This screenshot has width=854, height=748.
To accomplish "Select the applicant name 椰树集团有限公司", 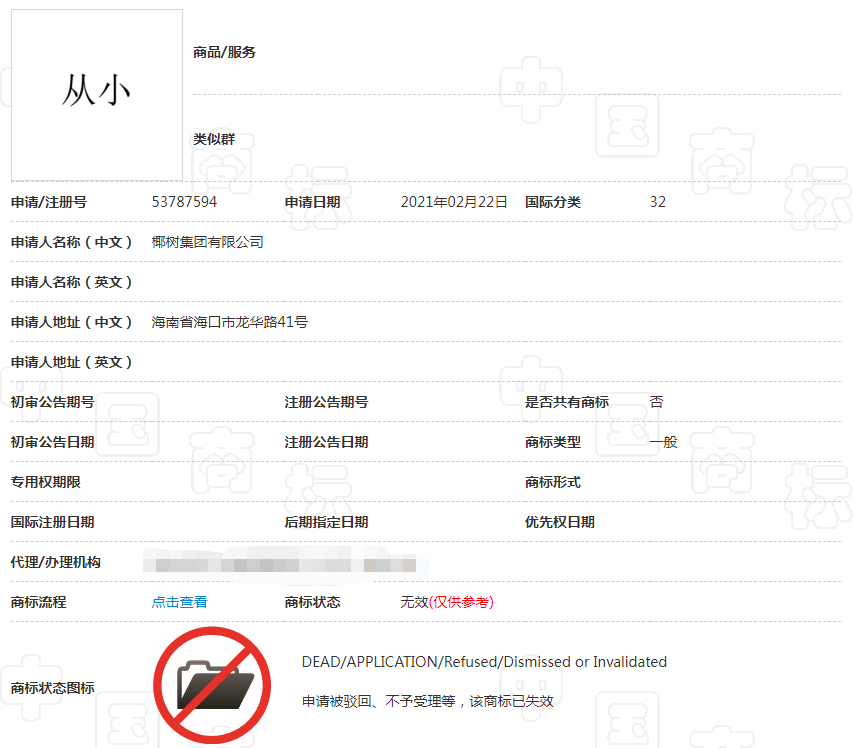I will click(x=208, y=242).
